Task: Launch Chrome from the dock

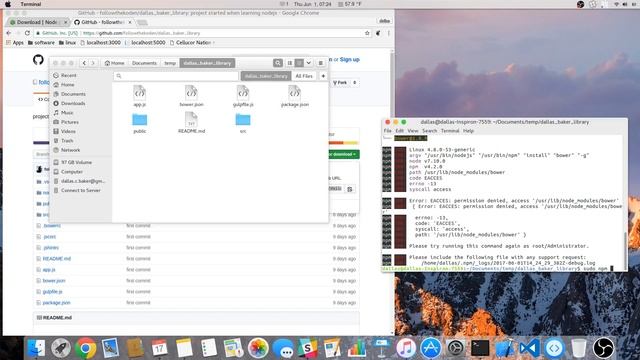Action: click(86, 348)
